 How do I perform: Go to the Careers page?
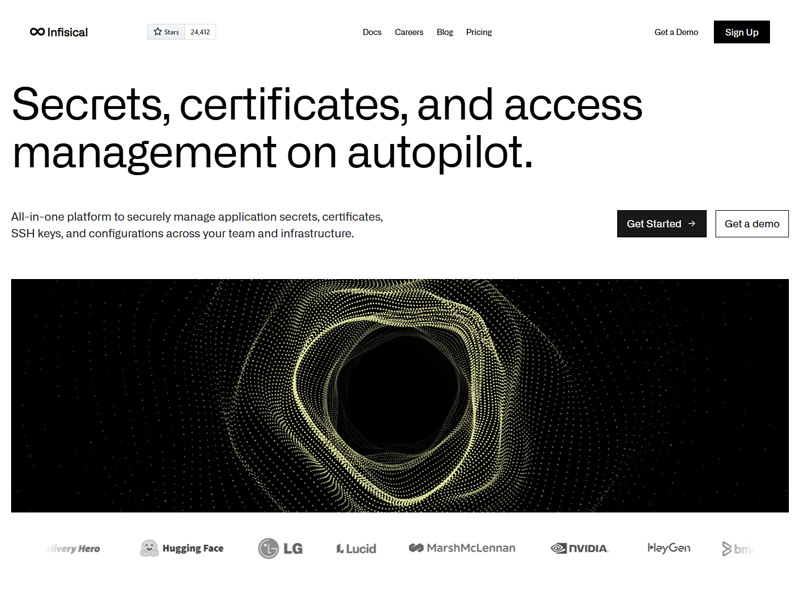click(409, 32)
